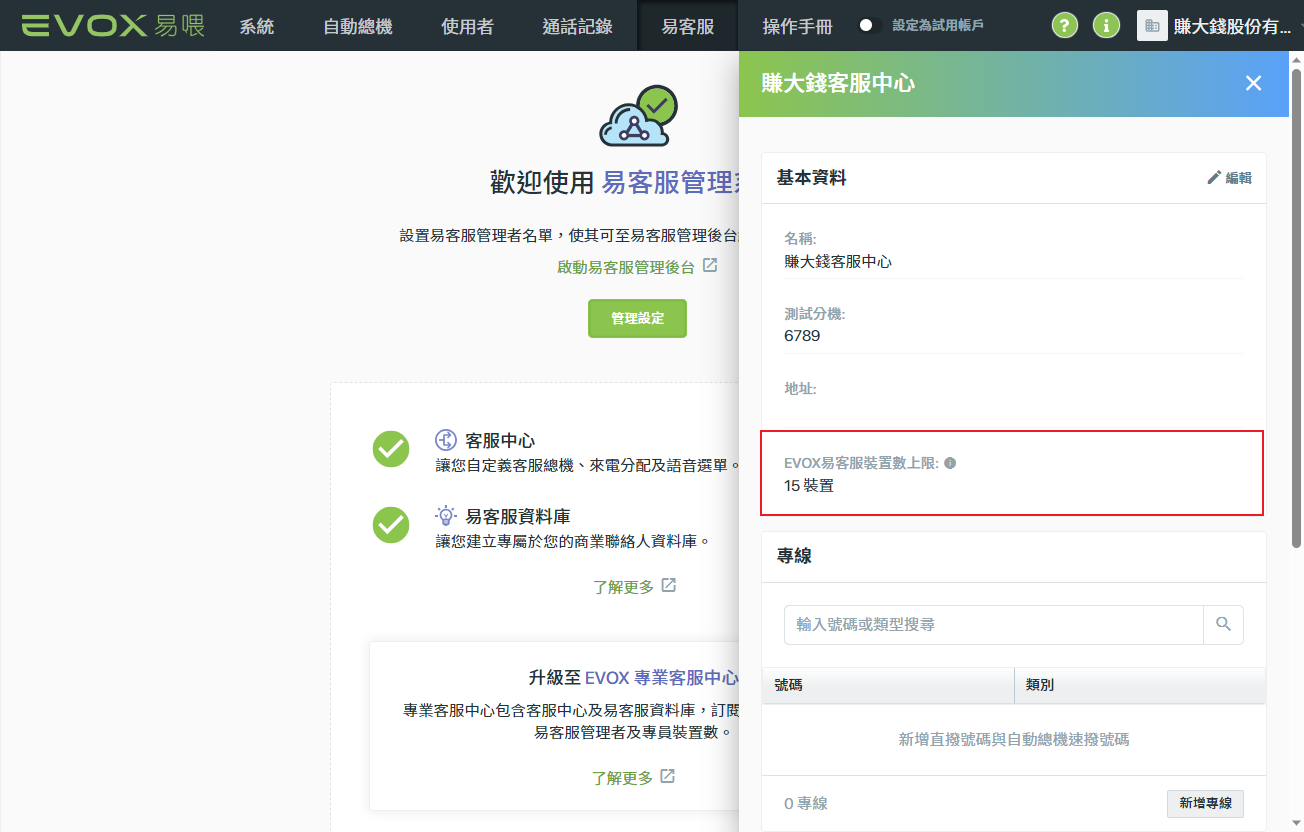1304x832 pixels.
Task: Click the 客服中心 purple call-routing icon
Action: 446,440
